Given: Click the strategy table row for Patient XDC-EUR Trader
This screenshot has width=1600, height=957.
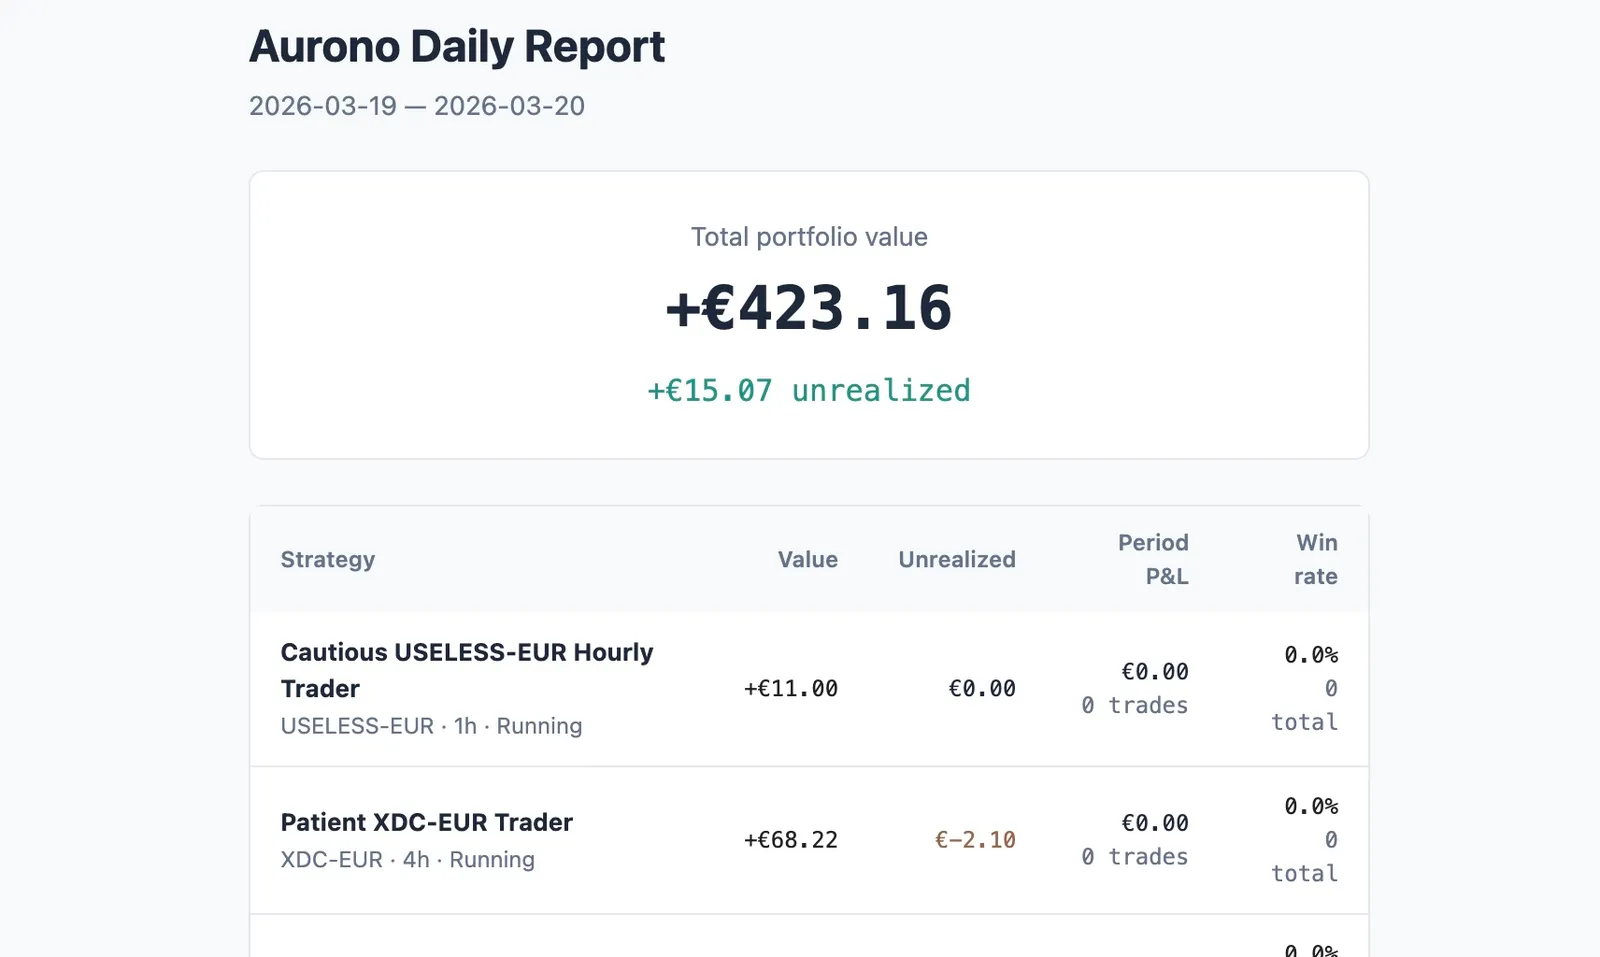Looking at the screenshot, I should (x=810, y=840).
